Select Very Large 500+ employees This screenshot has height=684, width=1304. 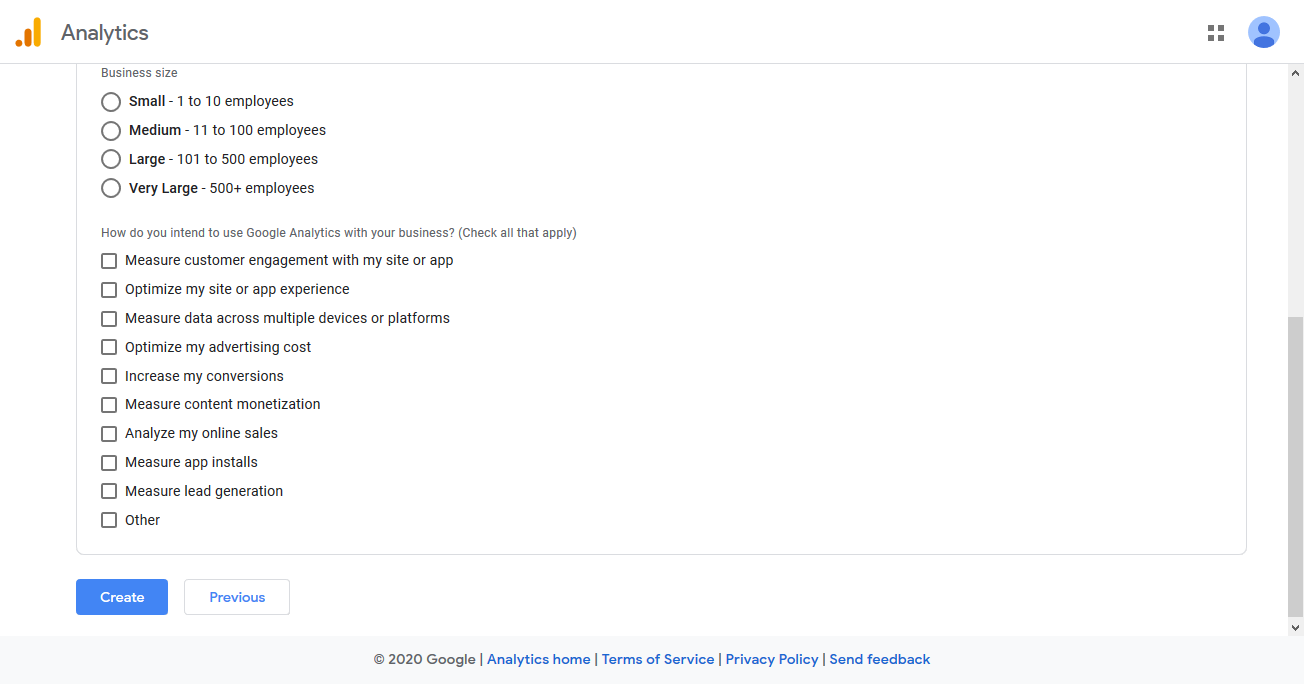coord(111,188)
